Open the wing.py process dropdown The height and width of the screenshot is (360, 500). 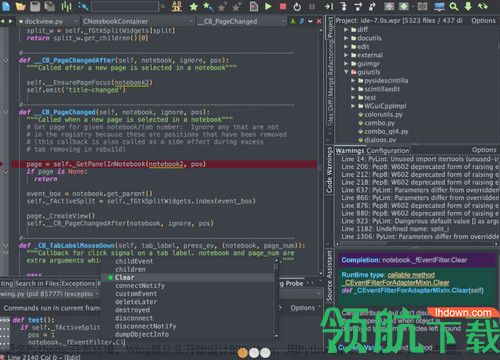coord(50,294)
